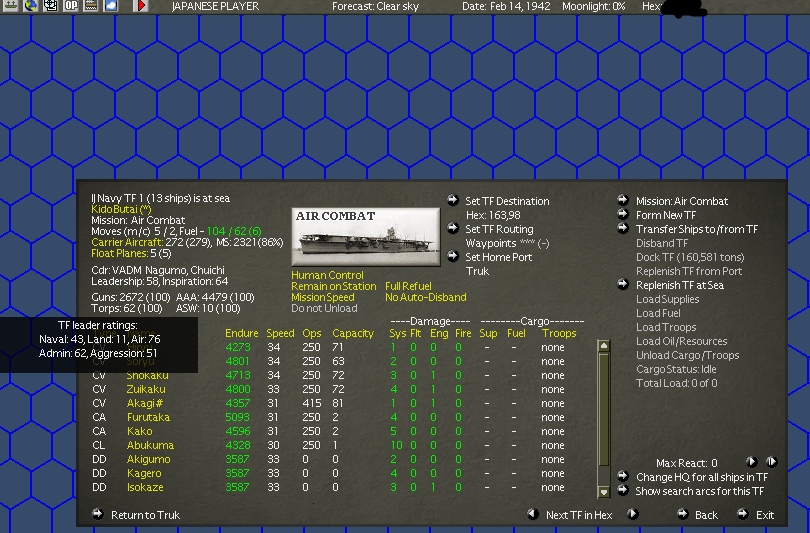Image resolution: width=810 pixels, height=533 pixels.
Task: Go to next TF in hex arrow
Action: tap(632, 513)
